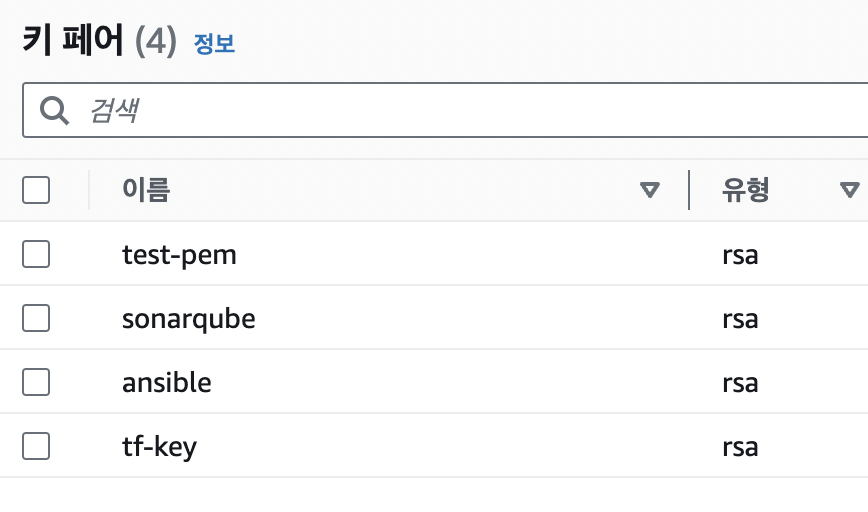Focus the 검색 key pair search field
The width and height of the screenshot is (868, 512).
click(x=450, y=110)
